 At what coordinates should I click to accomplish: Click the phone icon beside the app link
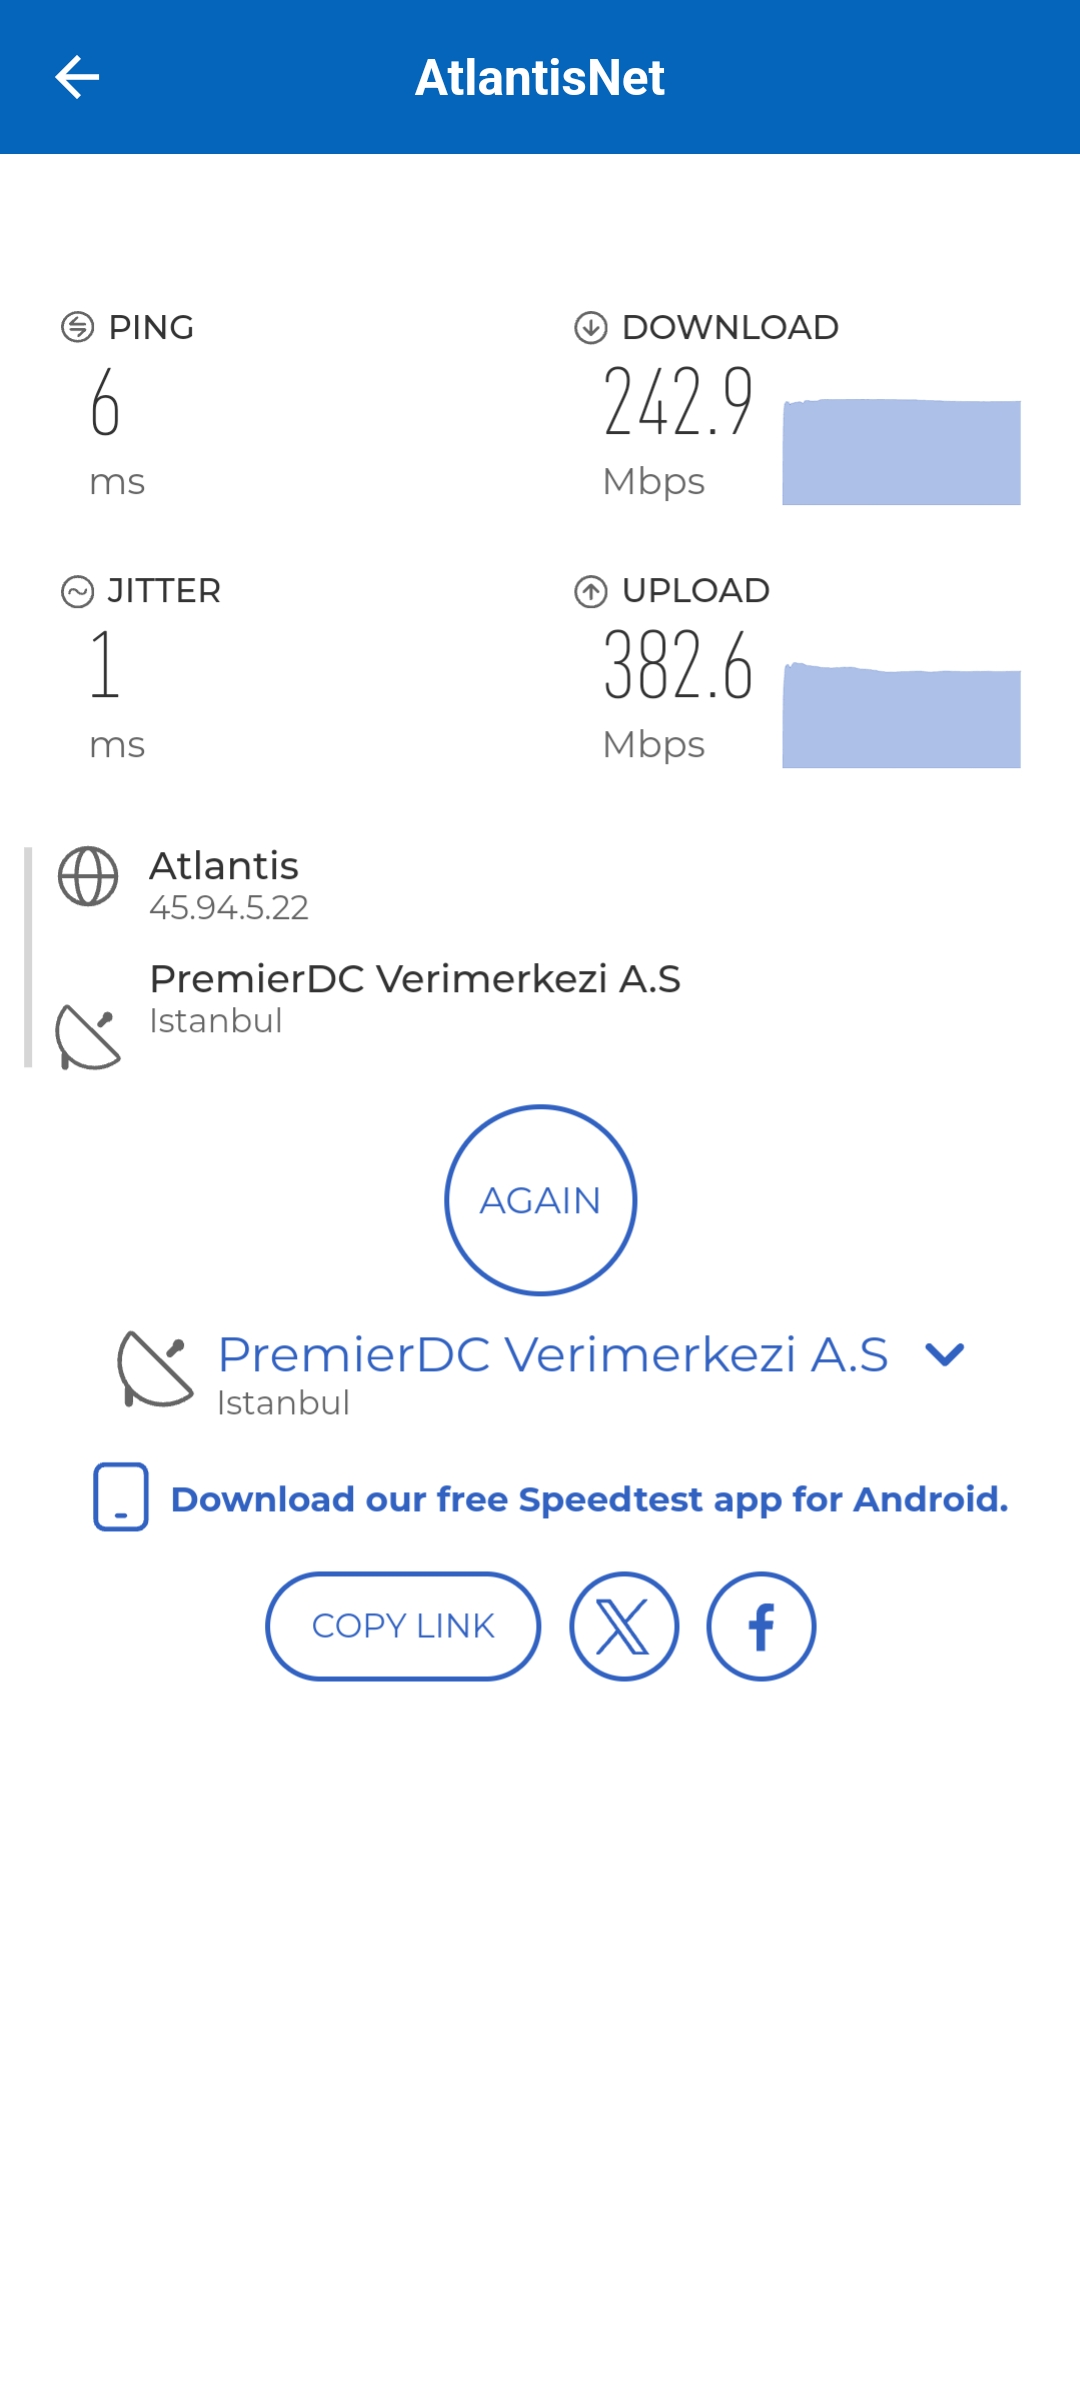point(121,1497)
